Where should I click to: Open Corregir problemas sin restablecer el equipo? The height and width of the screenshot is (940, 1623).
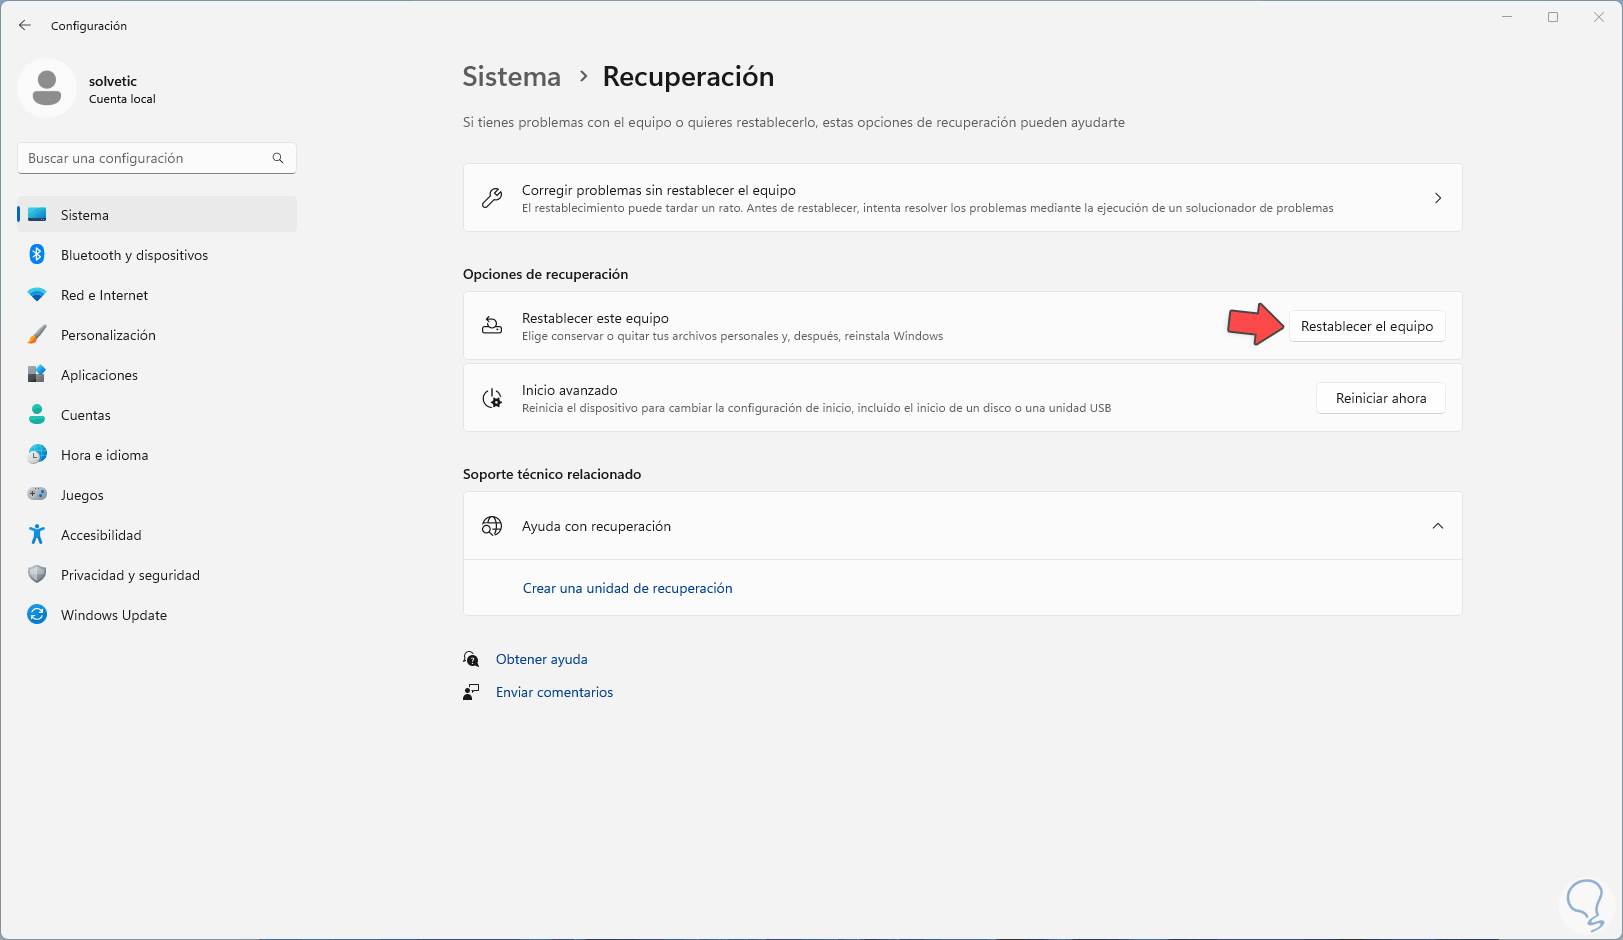tap(962, 198)
